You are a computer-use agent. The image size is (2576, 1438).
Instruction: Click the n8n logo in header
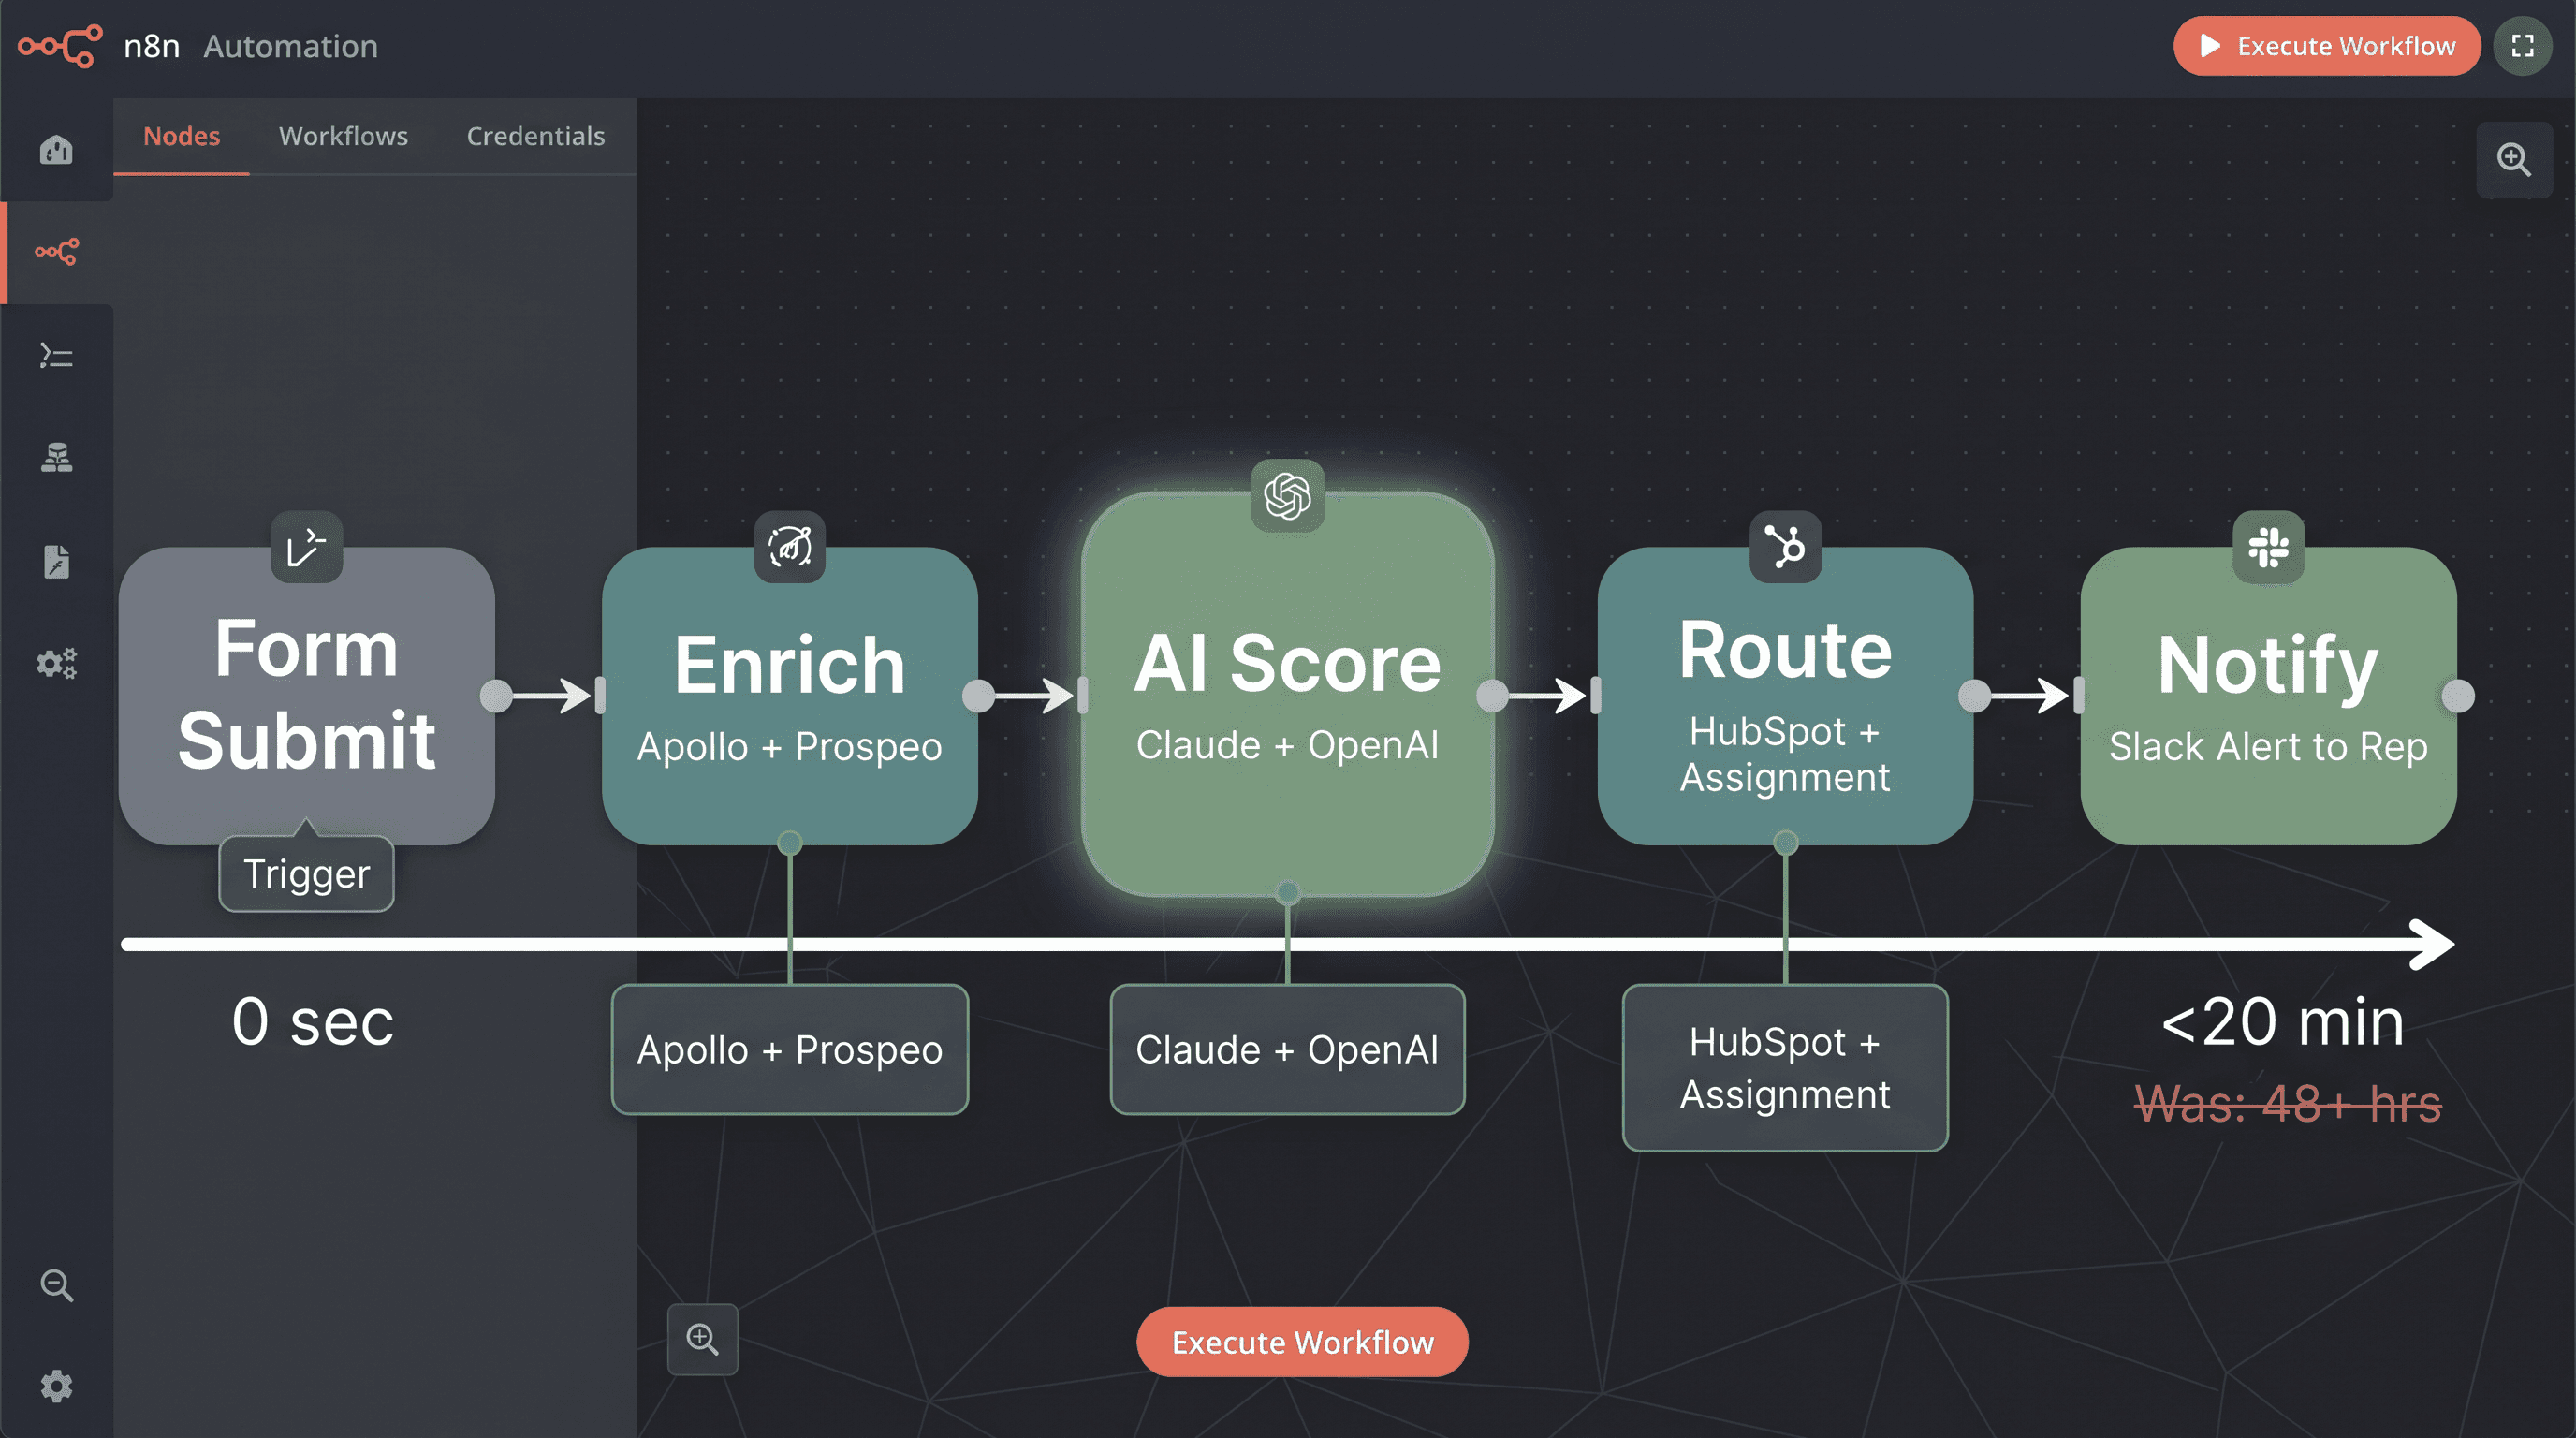click(x=60, y=46)
